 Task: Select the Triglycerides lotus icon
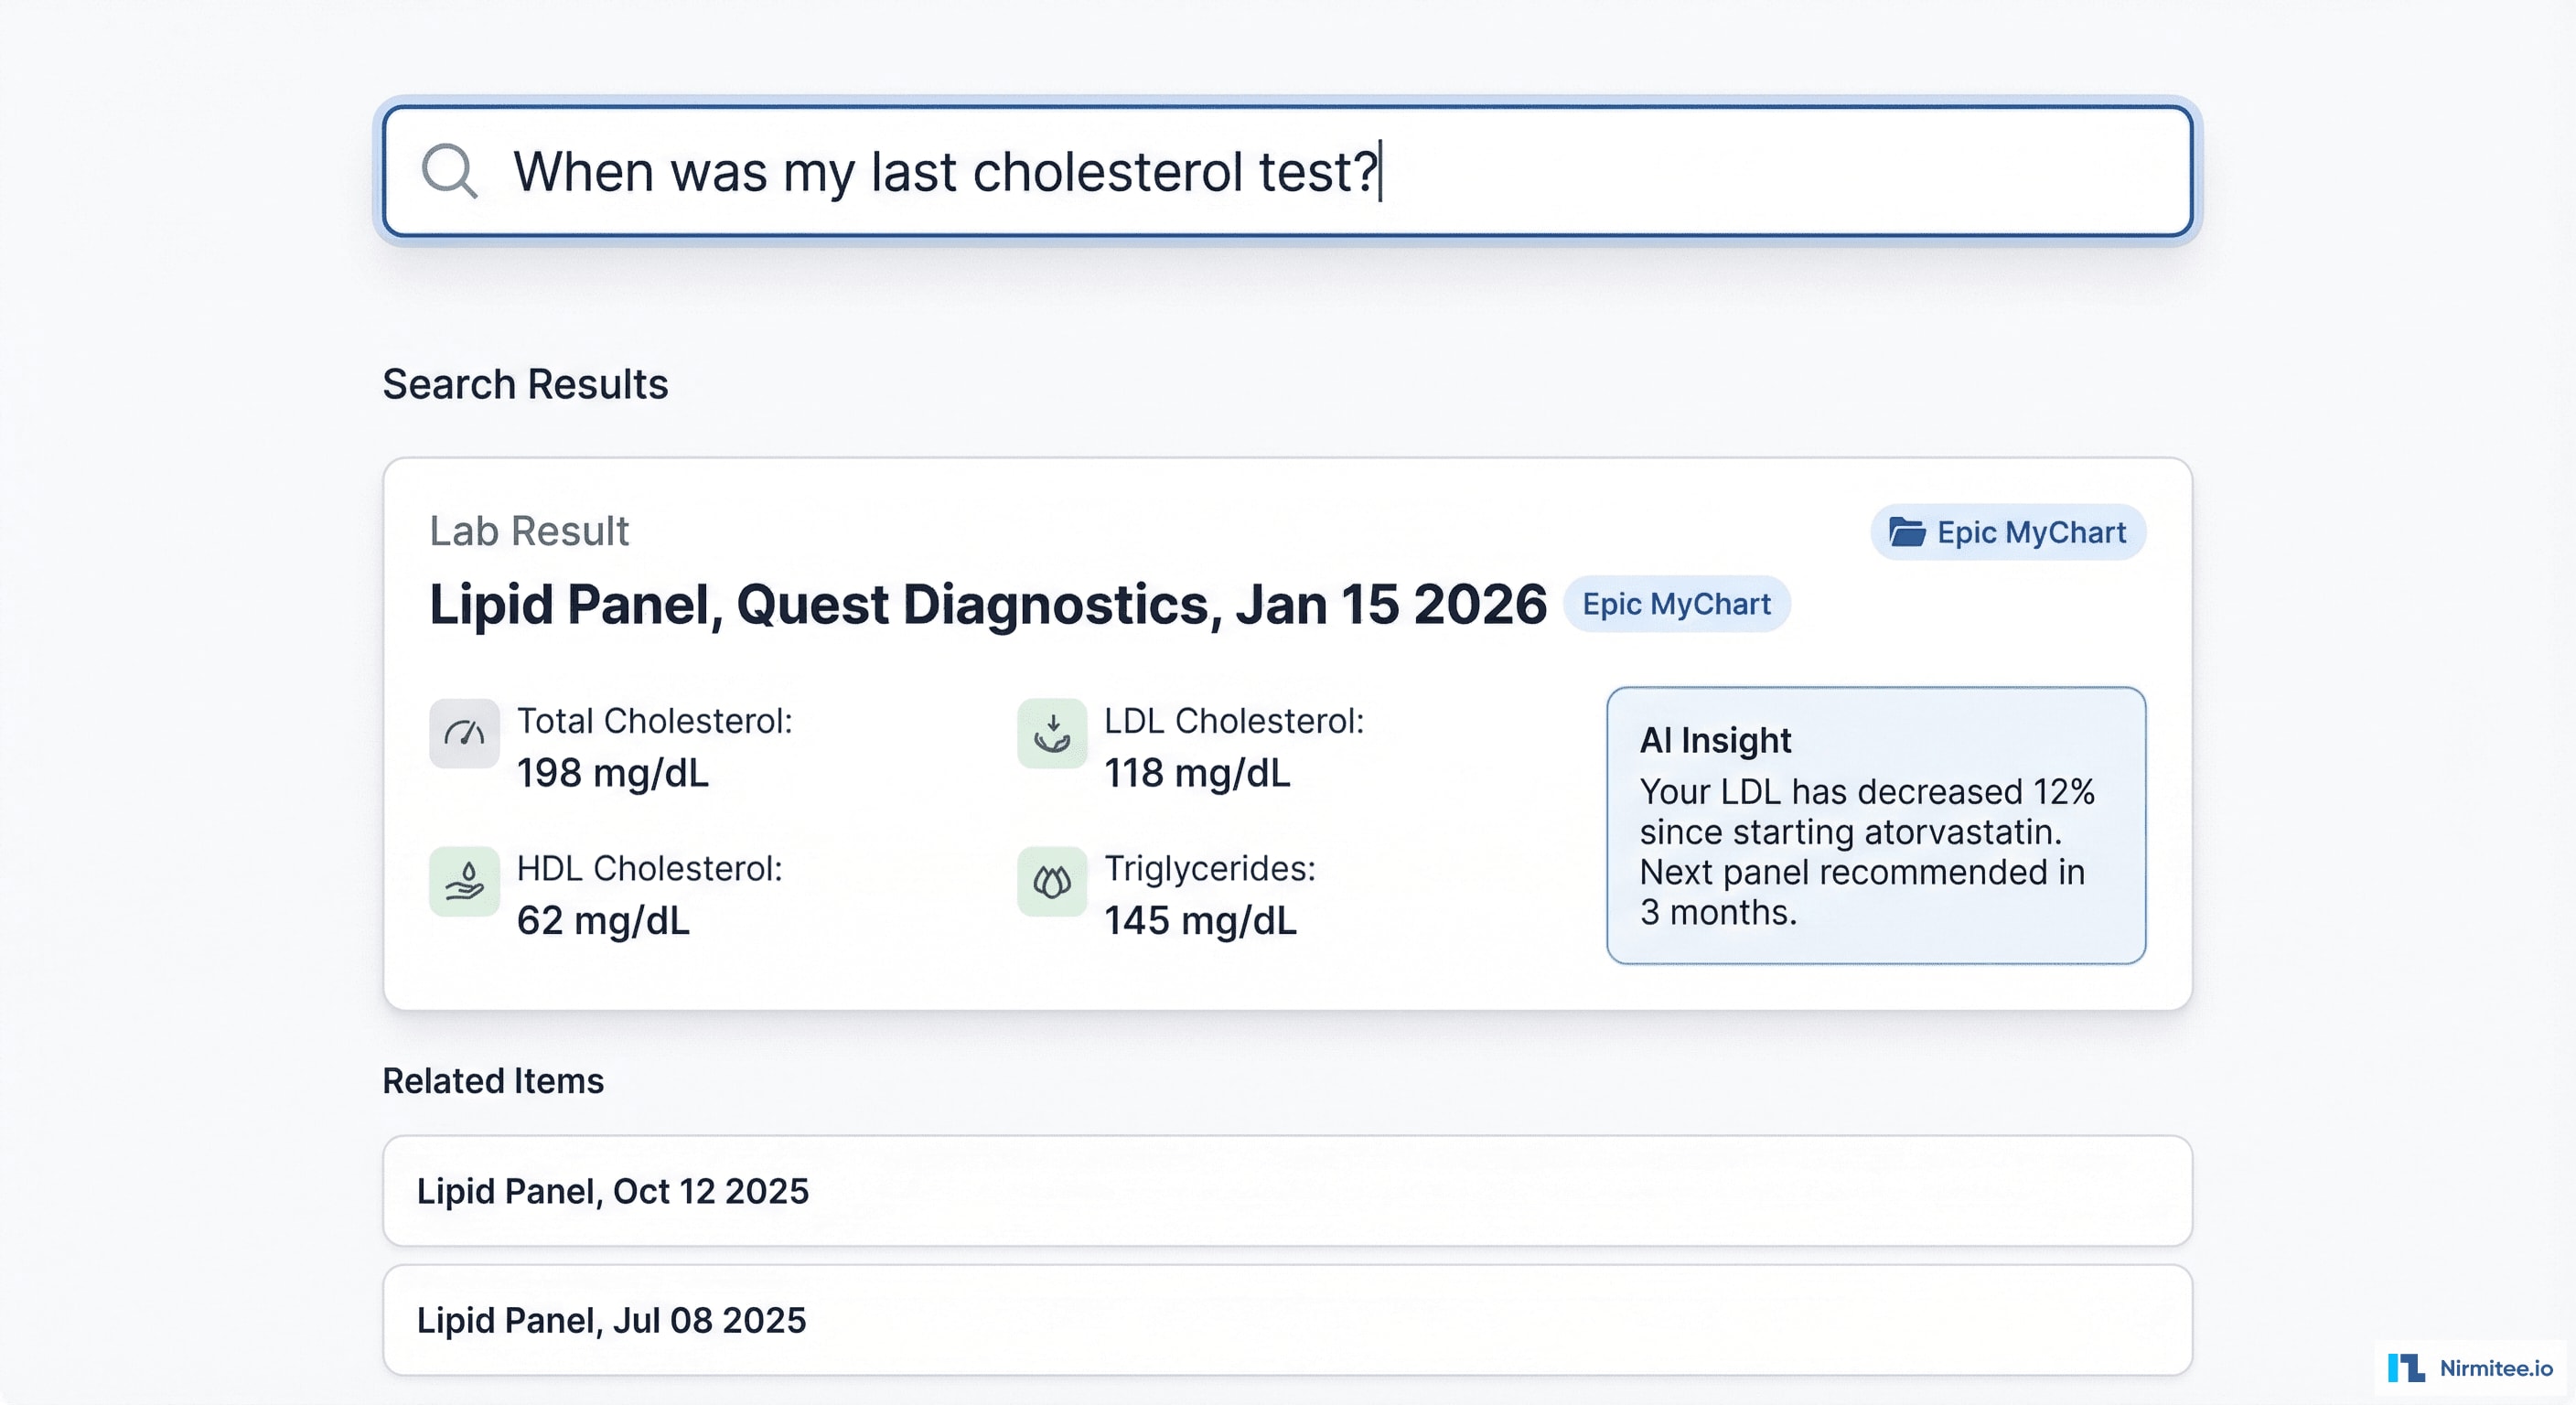(1051, 883)
